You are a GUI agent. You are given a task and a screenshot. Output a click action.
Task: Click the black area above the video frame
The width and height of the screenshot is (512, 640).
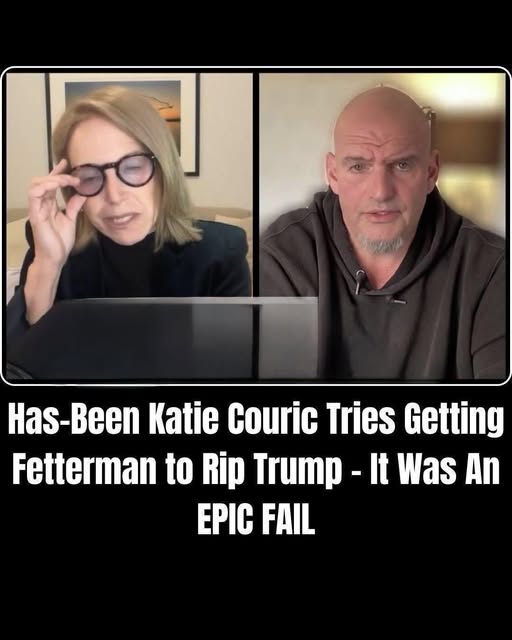coord(256,33)
